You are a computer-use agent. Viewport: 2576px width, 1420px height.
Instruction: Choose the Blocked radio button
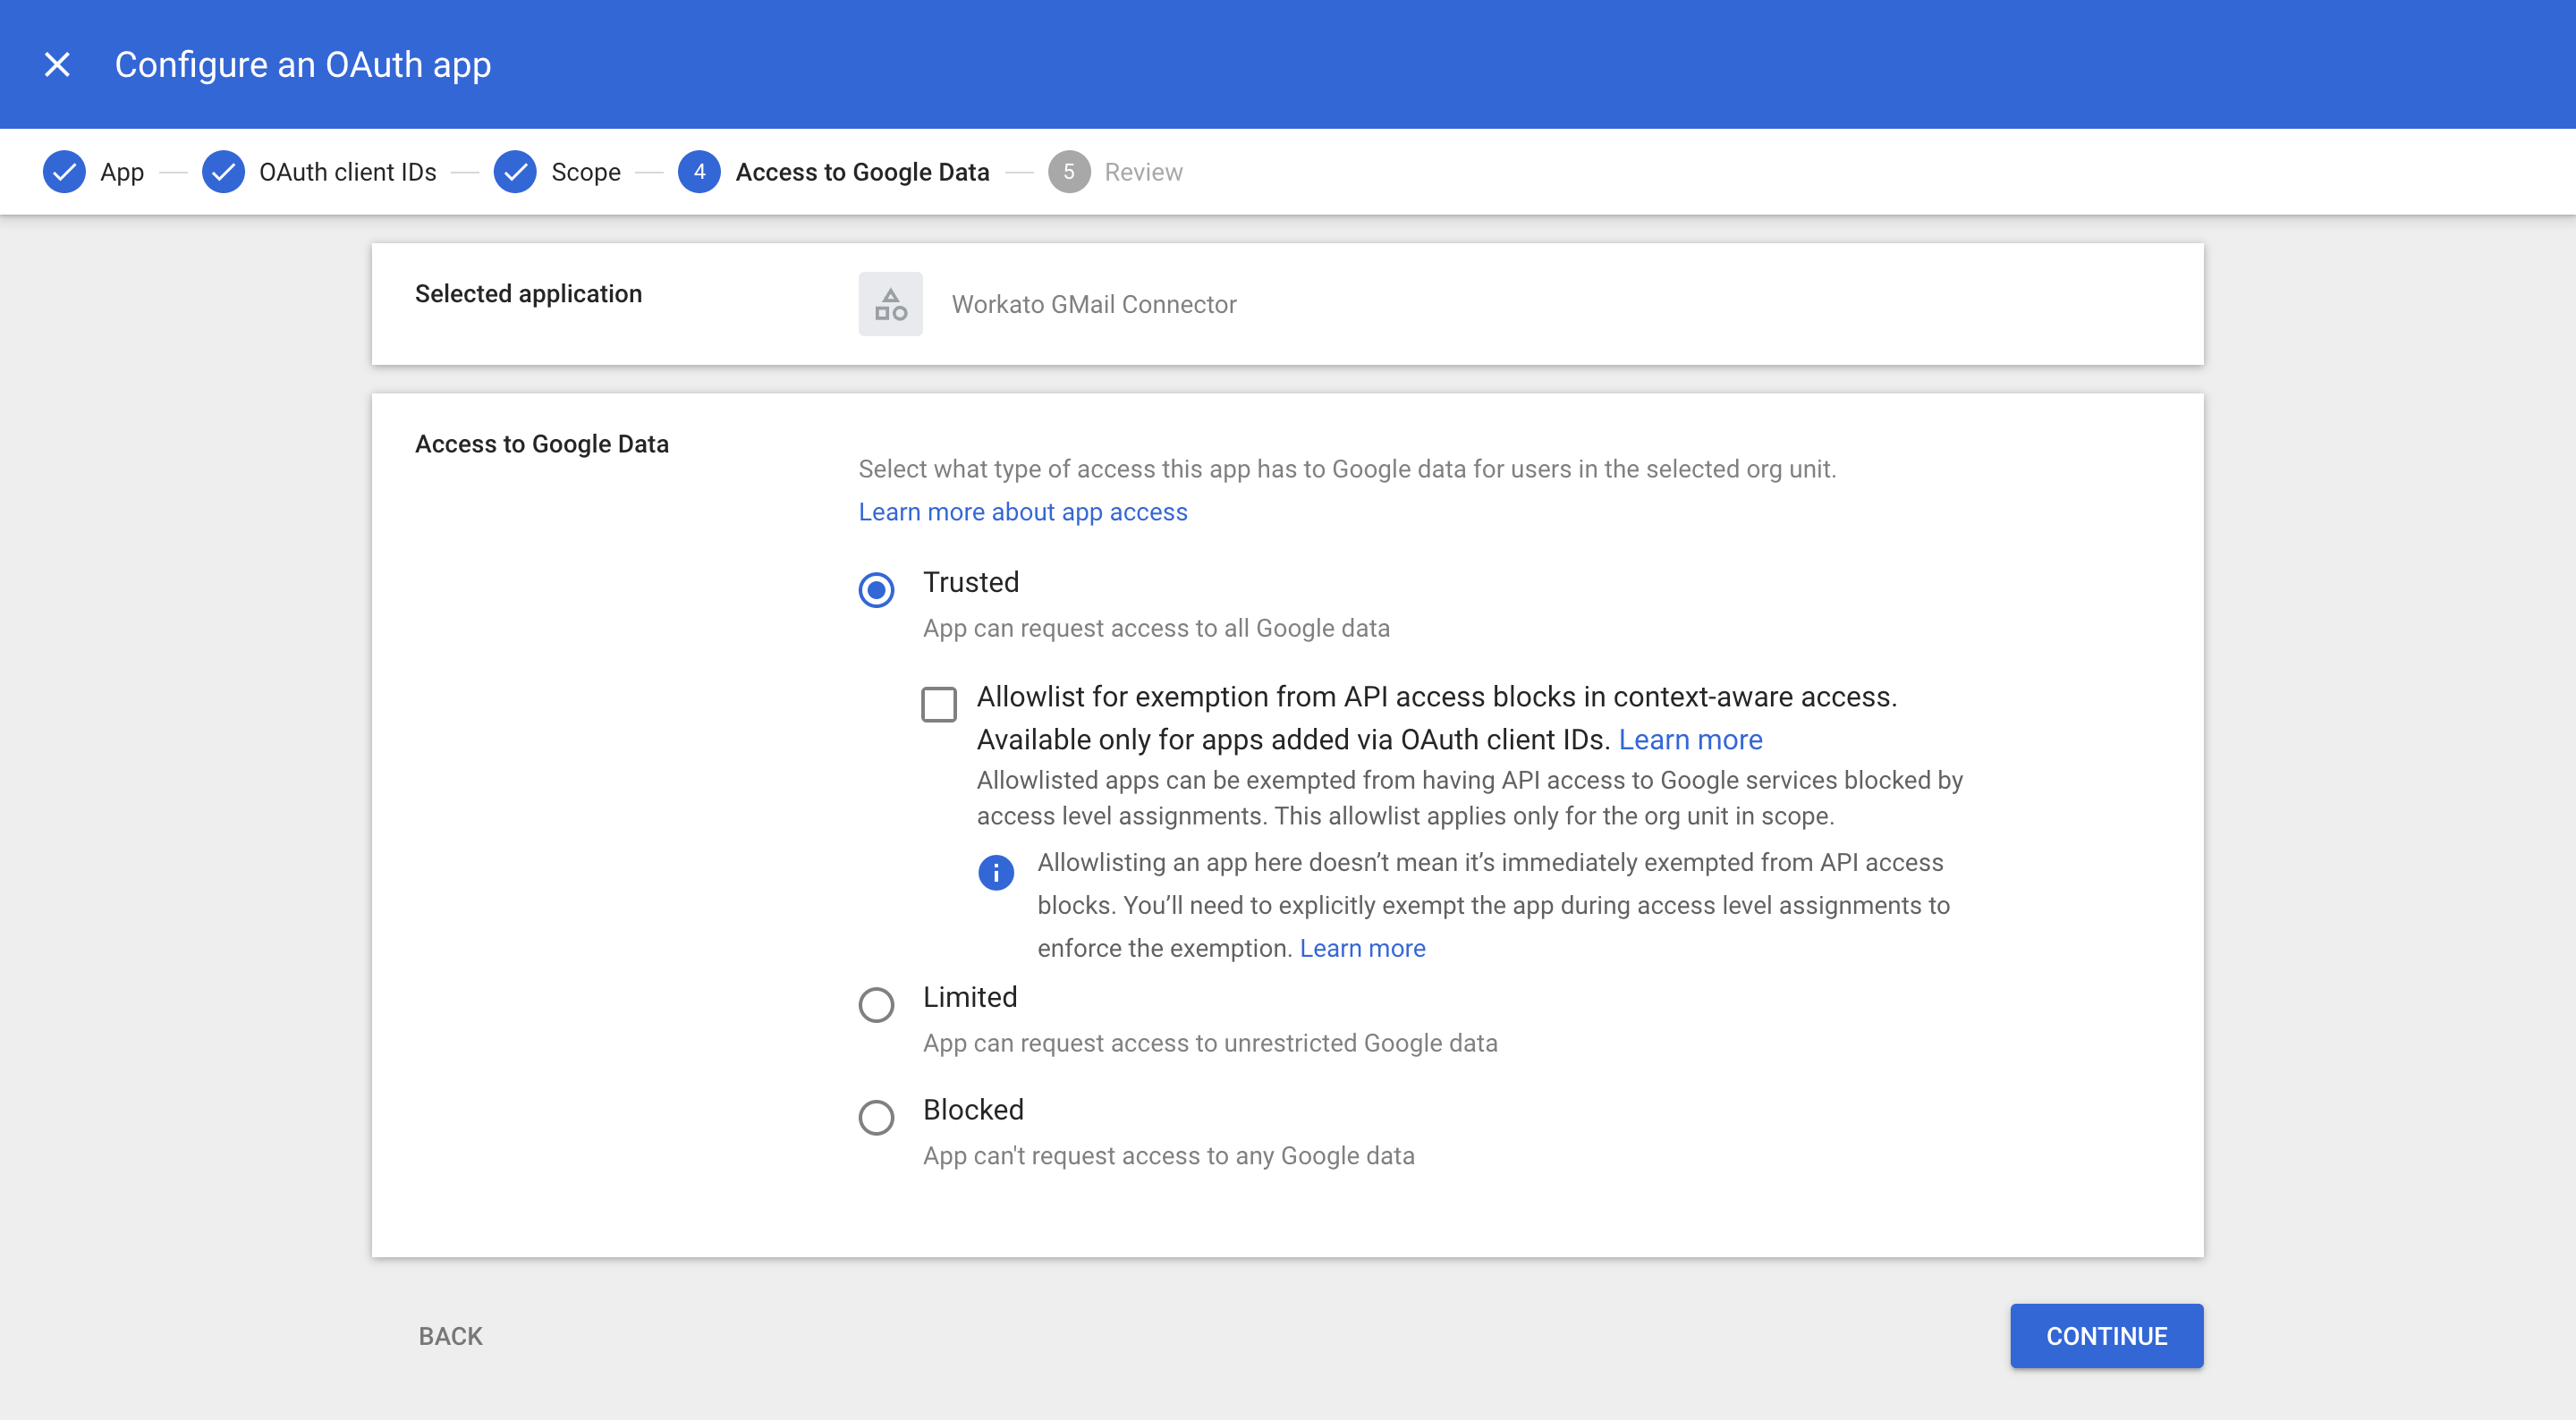876,1117
